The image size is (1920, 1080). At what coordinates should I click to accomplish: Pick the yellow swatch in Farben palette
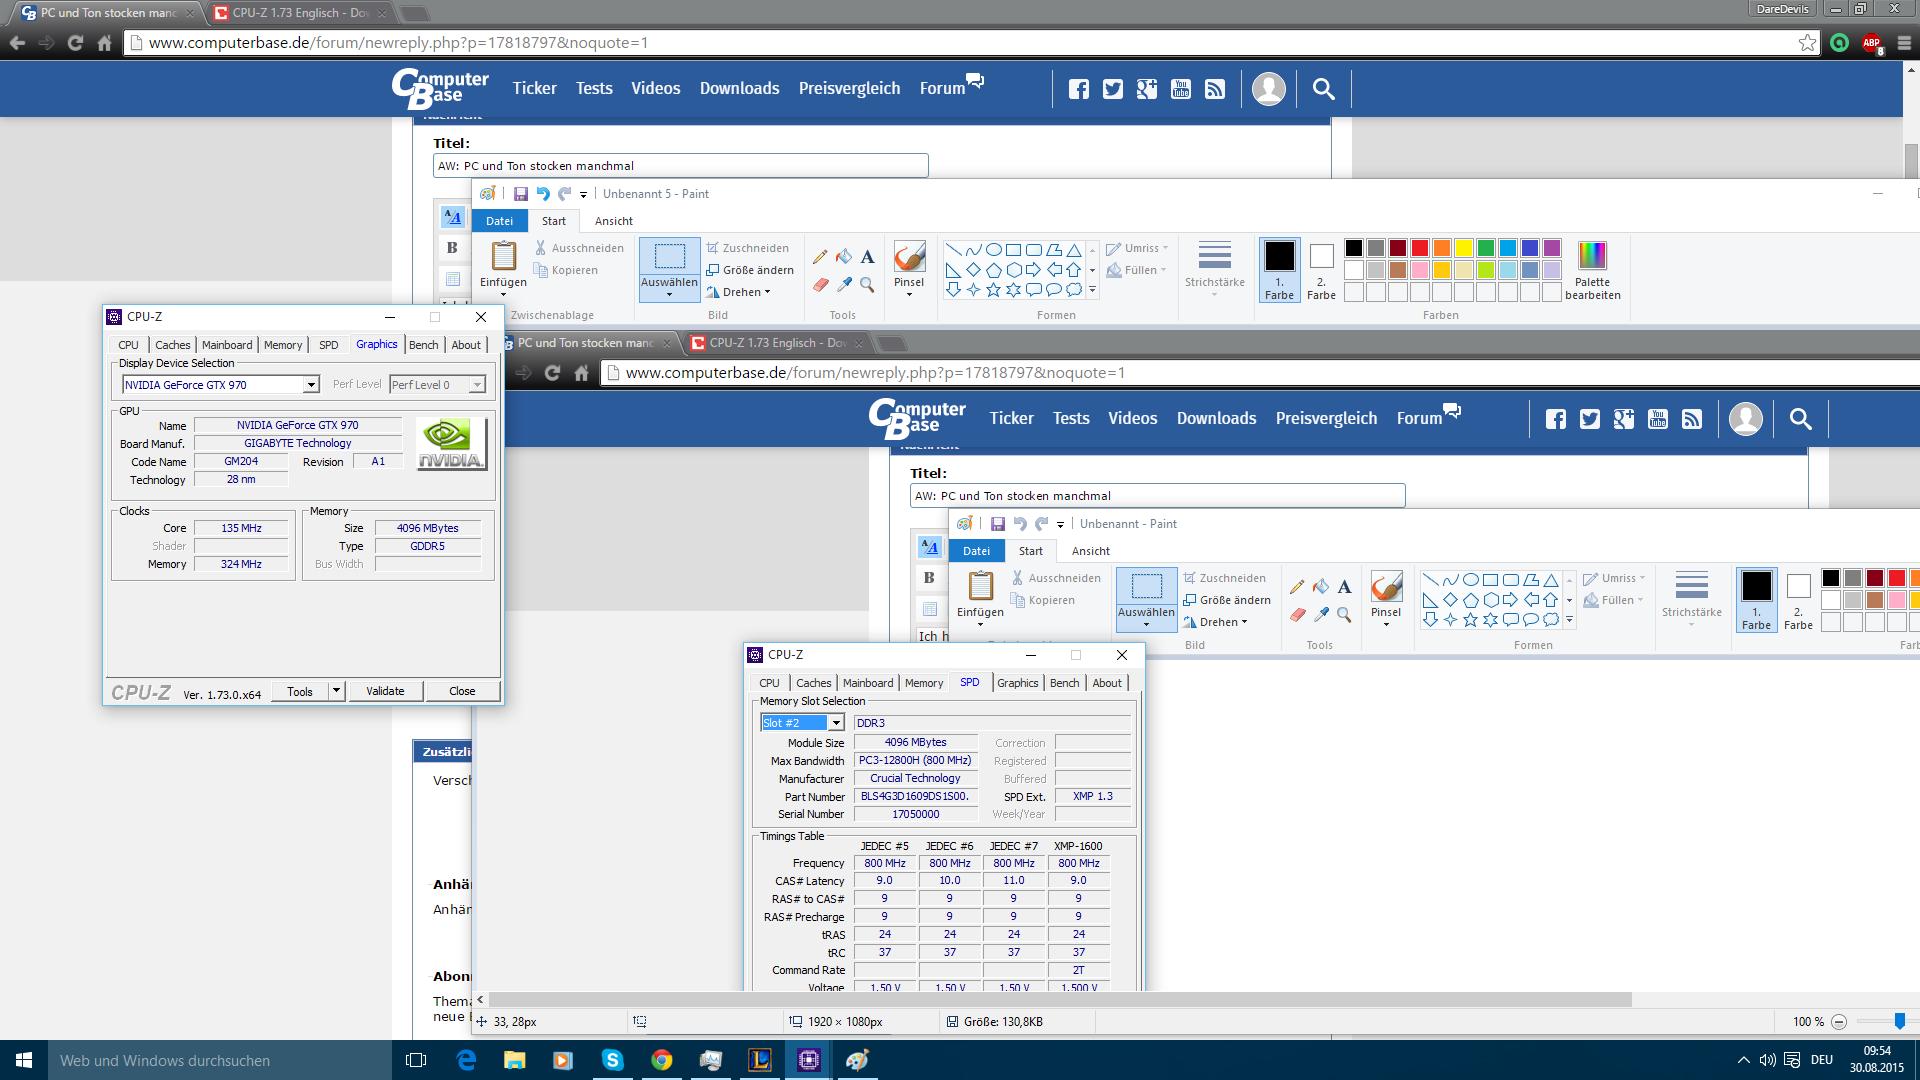coord(1463,248)
